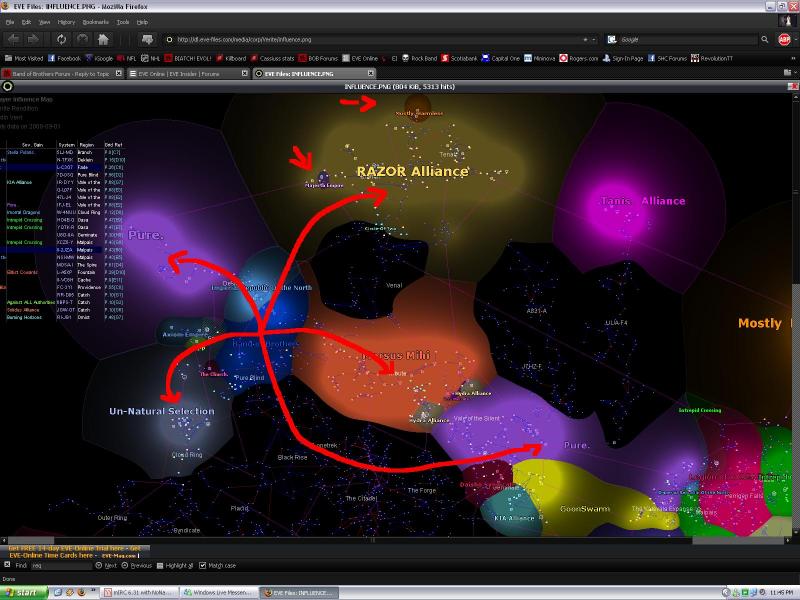Close the find bar with X

point(7,565)
